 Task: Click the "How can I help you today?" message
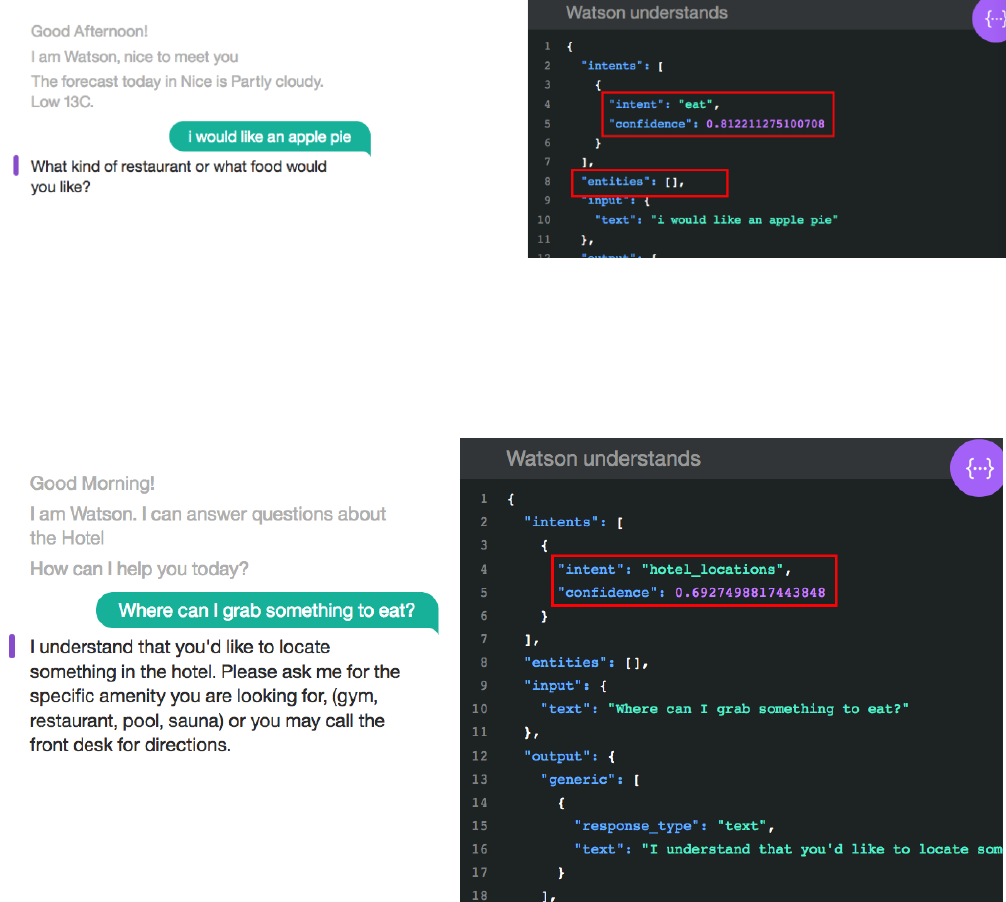pyautogui.click(x=139, y=569)
